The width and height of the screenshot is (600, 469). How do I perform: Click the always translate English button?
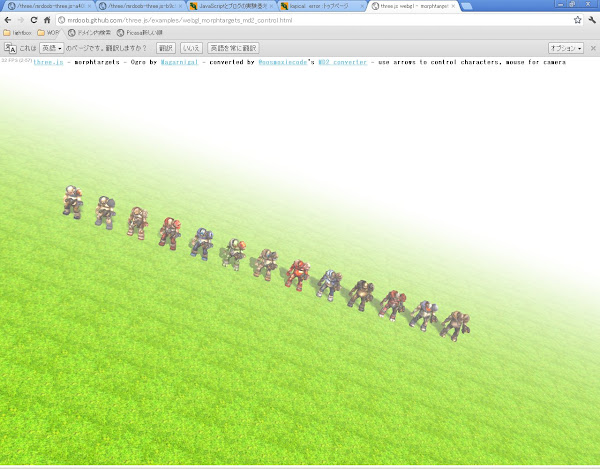coord(233,48)
